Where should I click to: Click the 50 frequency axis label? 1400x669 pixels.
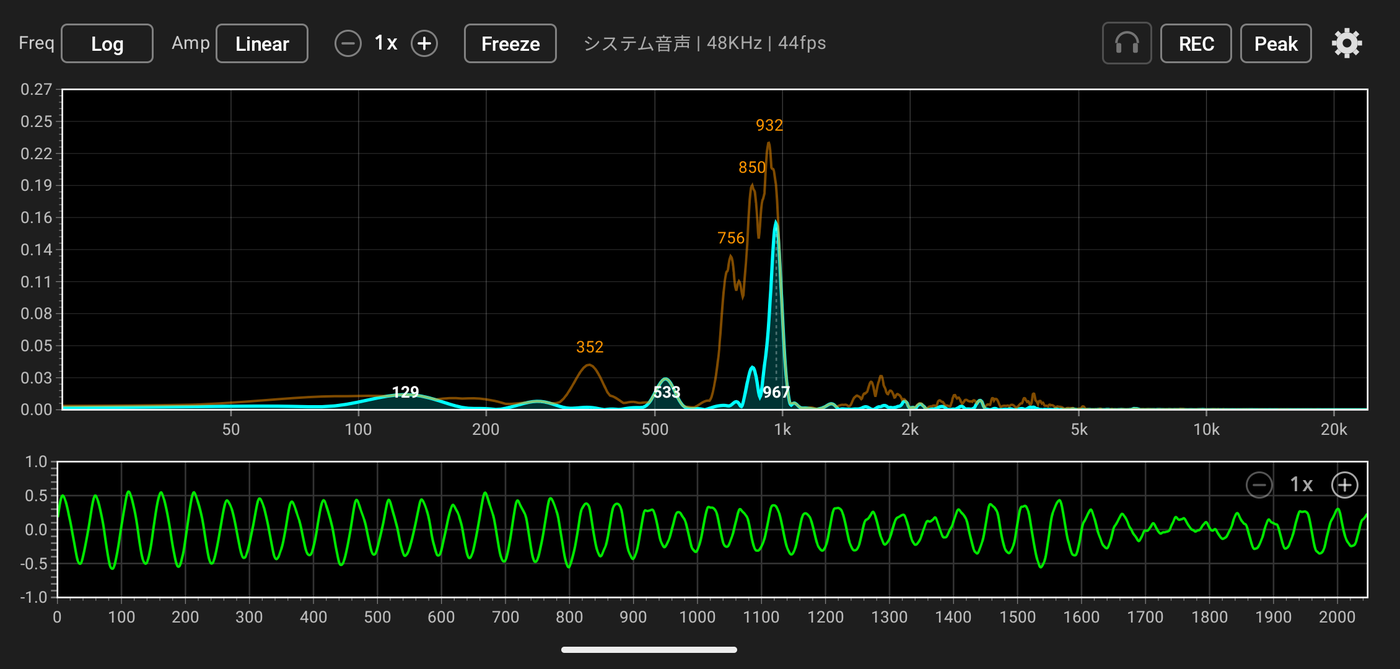click(231, 430)
